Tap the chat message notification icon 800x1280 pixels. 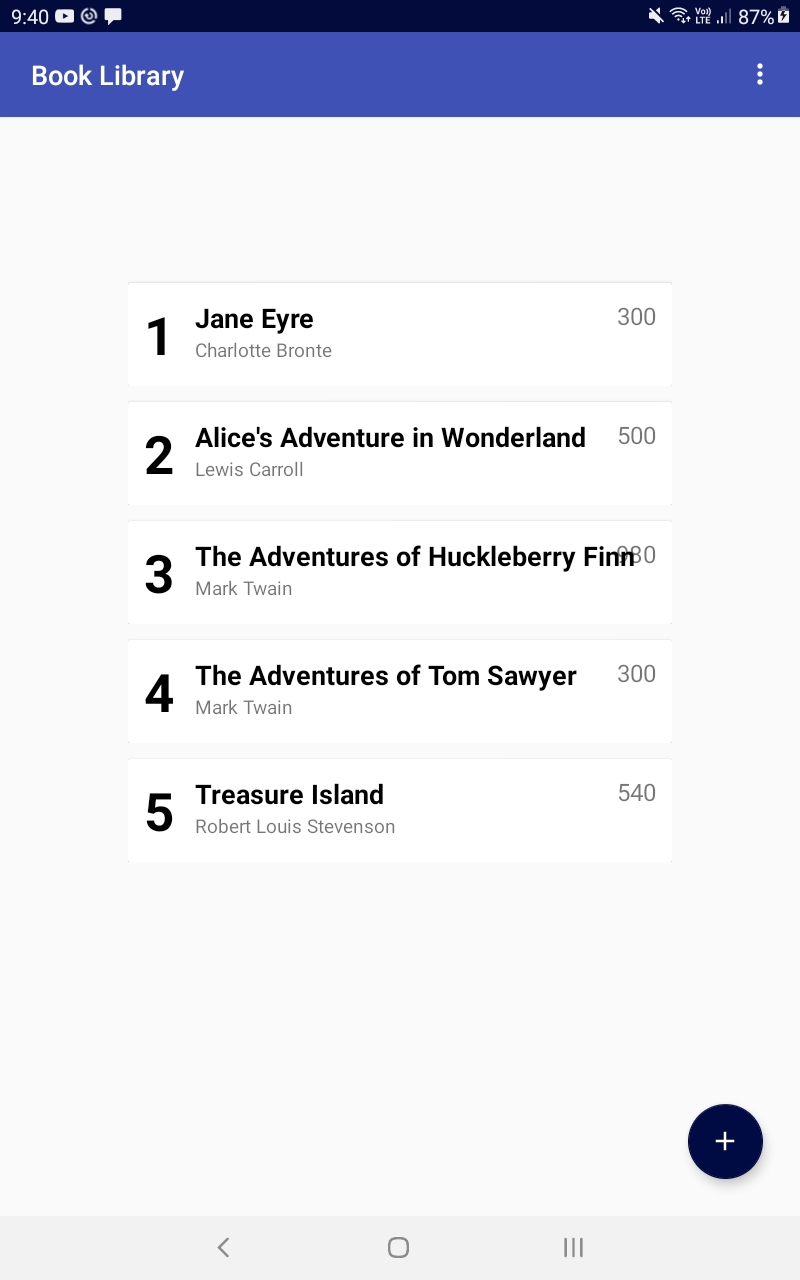coord(113,16)
